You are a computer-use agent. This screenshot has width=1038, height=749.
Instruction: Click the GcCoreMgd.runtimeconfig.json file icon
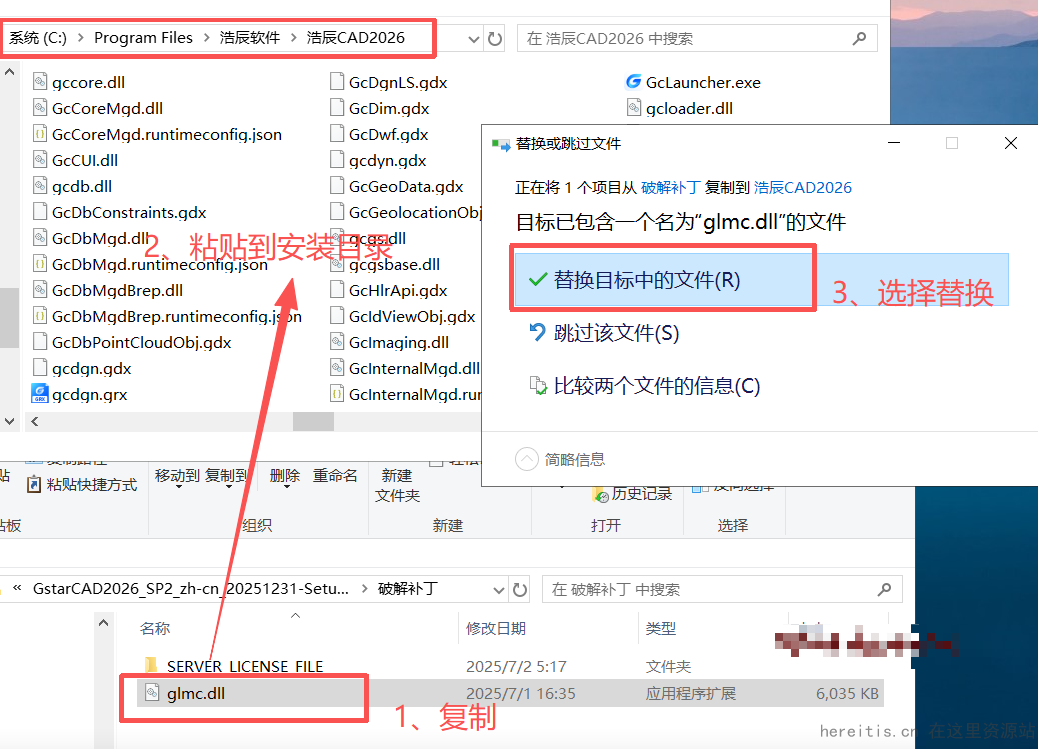click(40, 134)
